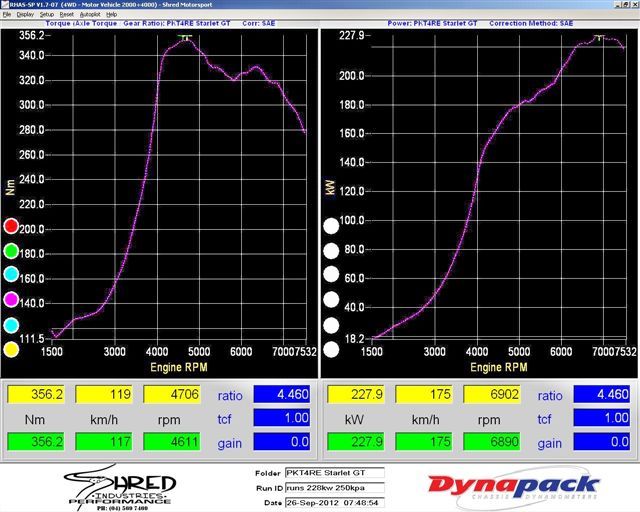Click the magenta run color circle
Screen dimensions: 640x512
coord(12,300)
